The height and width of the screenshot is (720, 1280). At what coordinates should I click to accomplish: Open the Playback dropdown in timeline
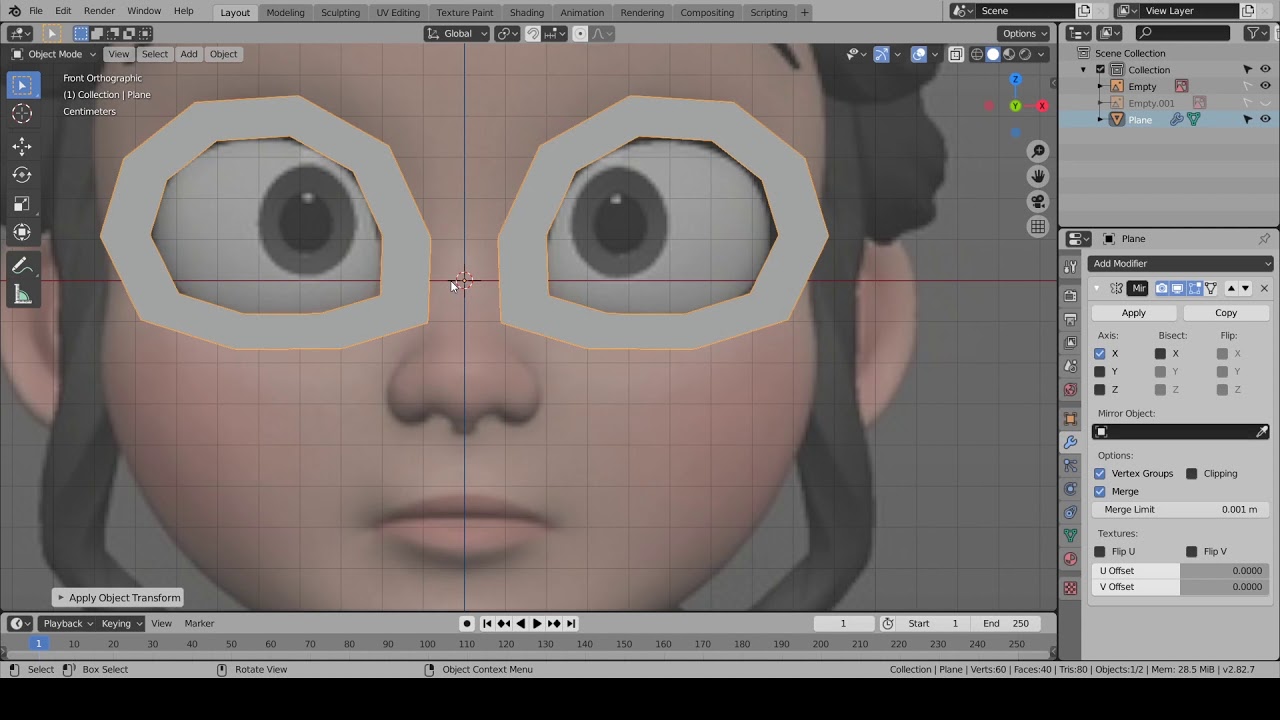click(68, 624)
